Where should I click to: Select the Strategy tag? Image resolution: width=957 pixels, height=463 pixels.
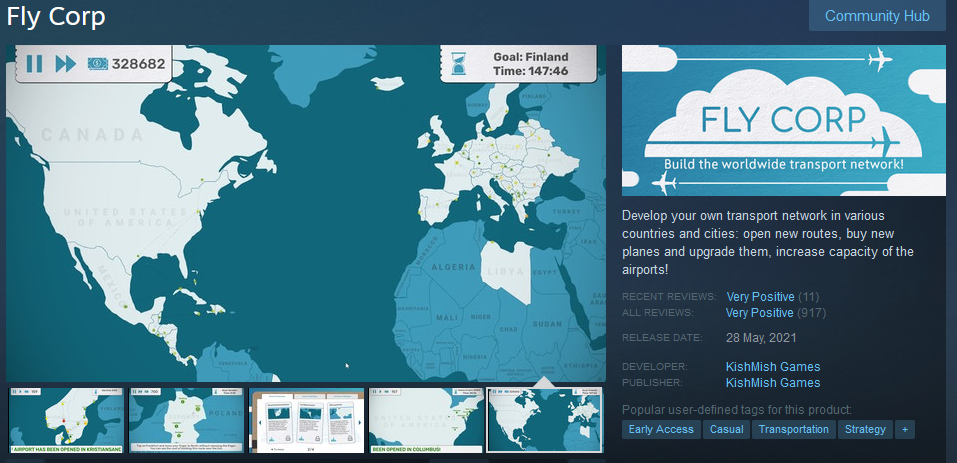(865, 429)
